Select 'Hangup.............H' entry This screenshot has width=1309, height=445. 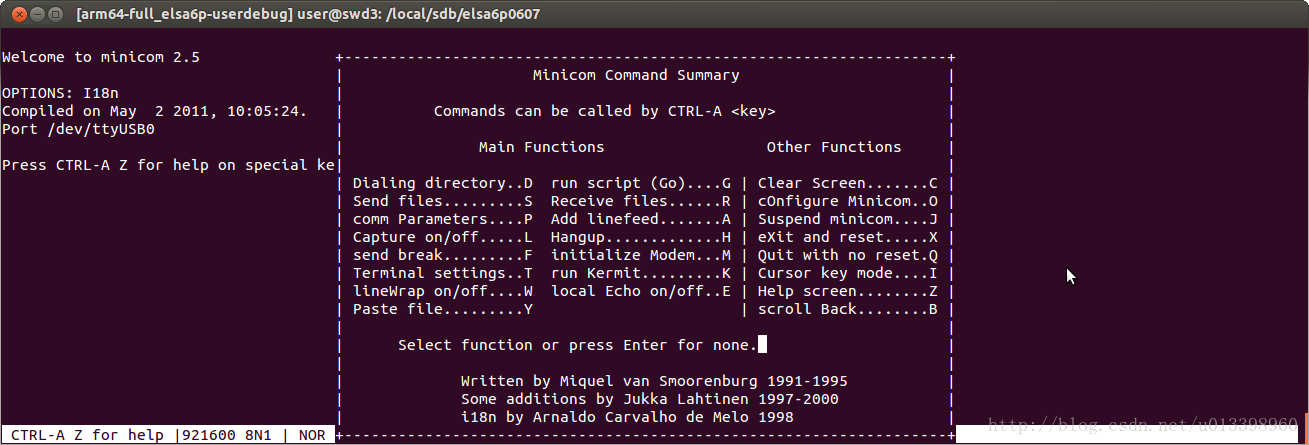pyautogui.click(x=641, y=237)
